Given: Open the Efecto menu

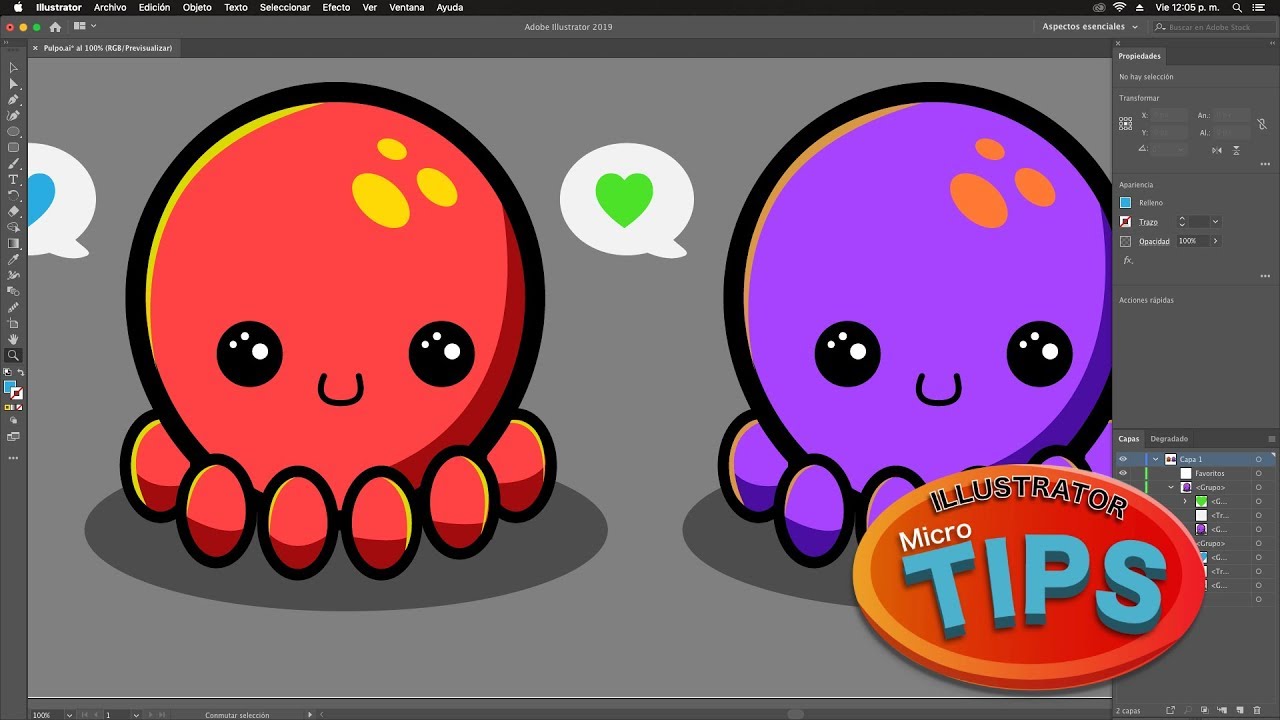Looking at the screenshot, I should pos(336,7).
